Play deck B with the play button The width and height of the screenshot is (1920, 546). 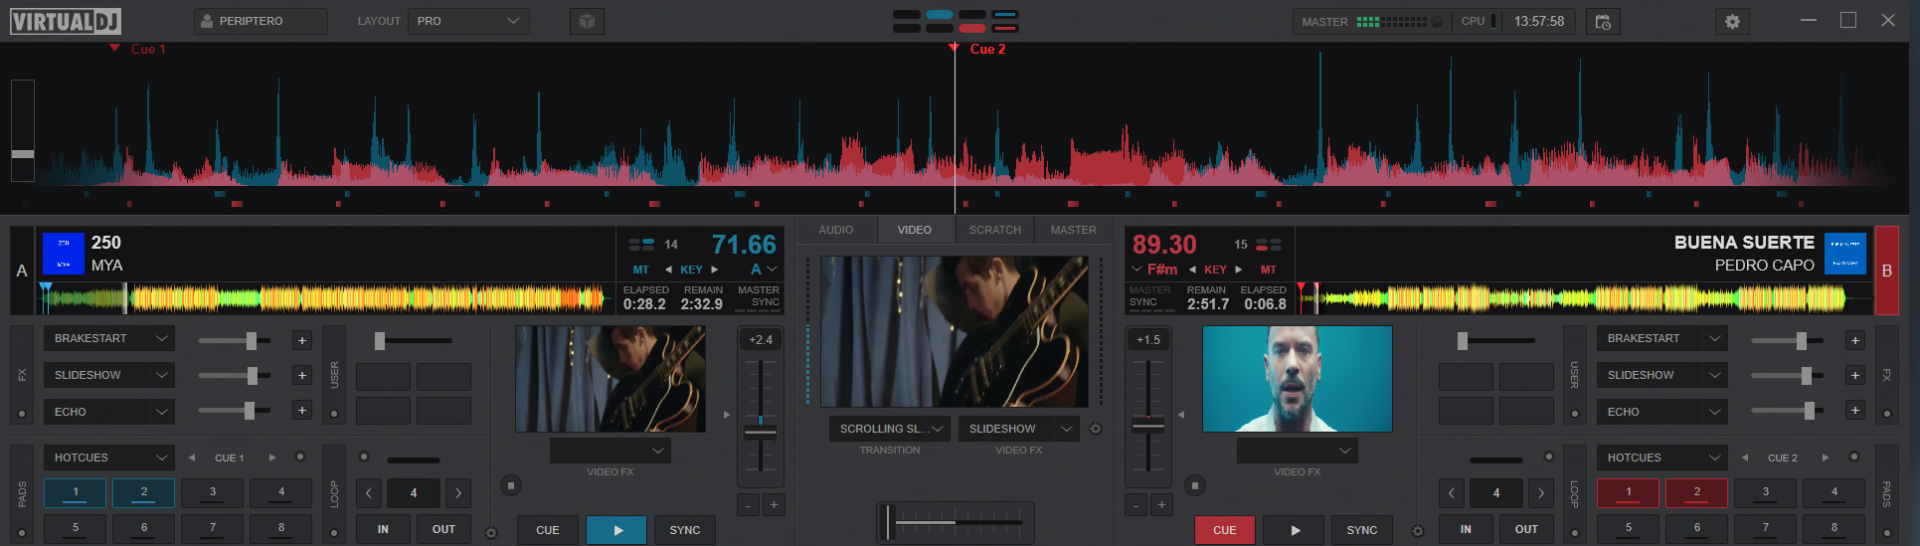pos(1294,530)
